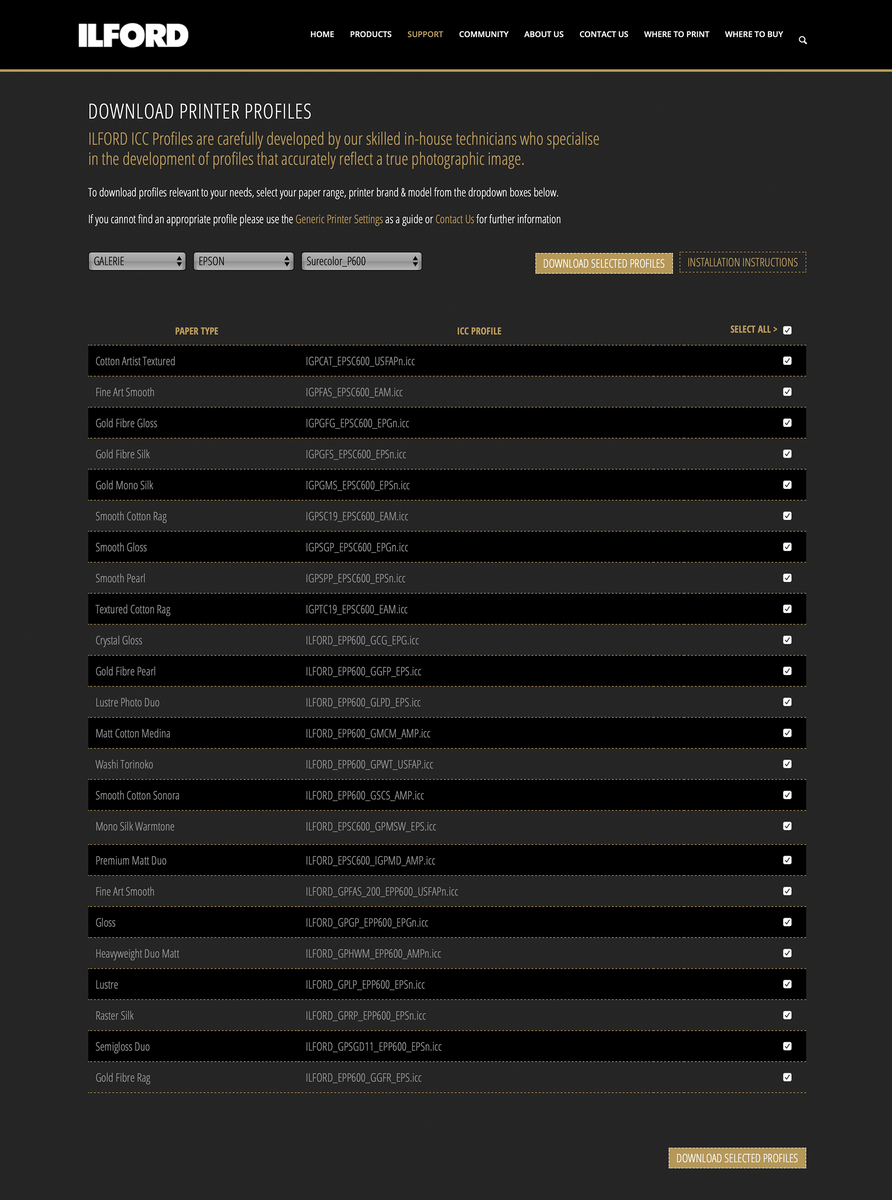
Task: Click ILFORD_EPP600_GCG_EPG.icc file name
Action: click(362, 640)
